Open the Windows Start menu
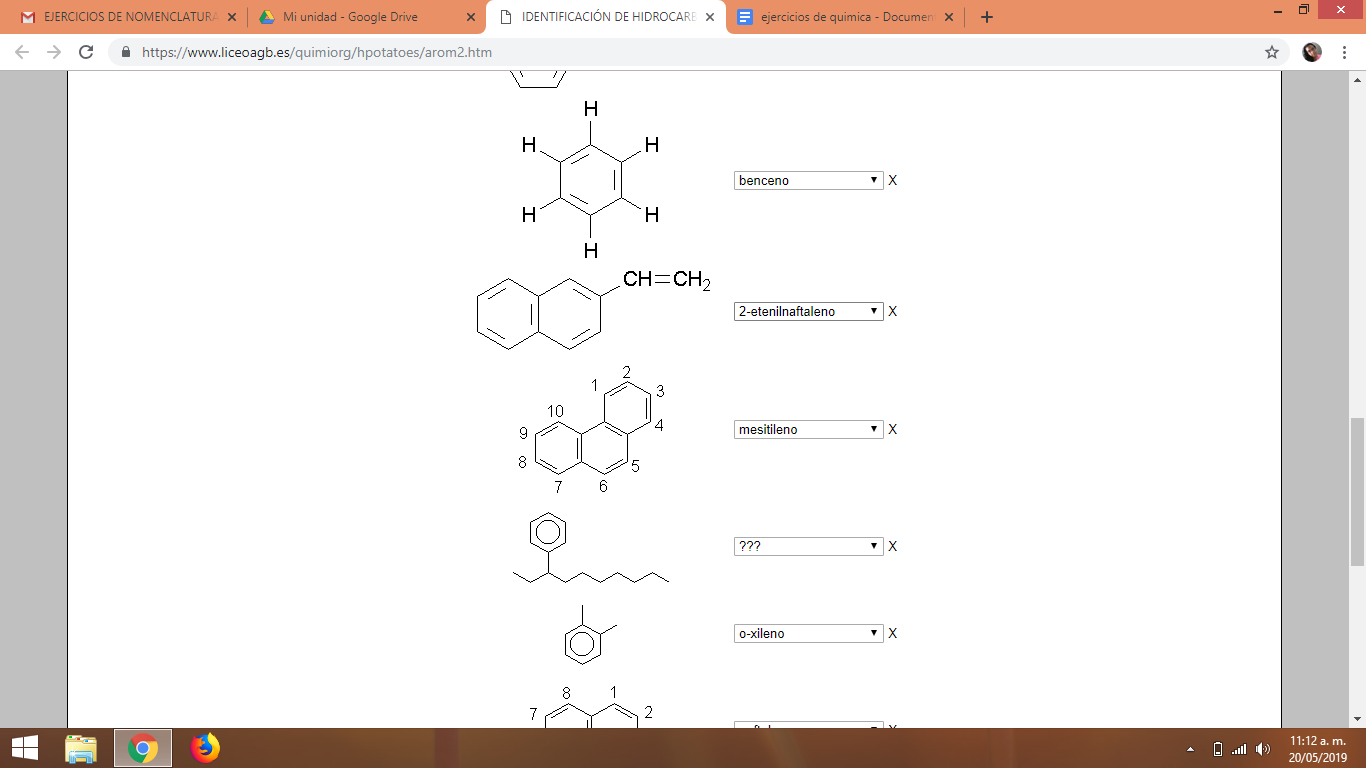 (24, 748)
